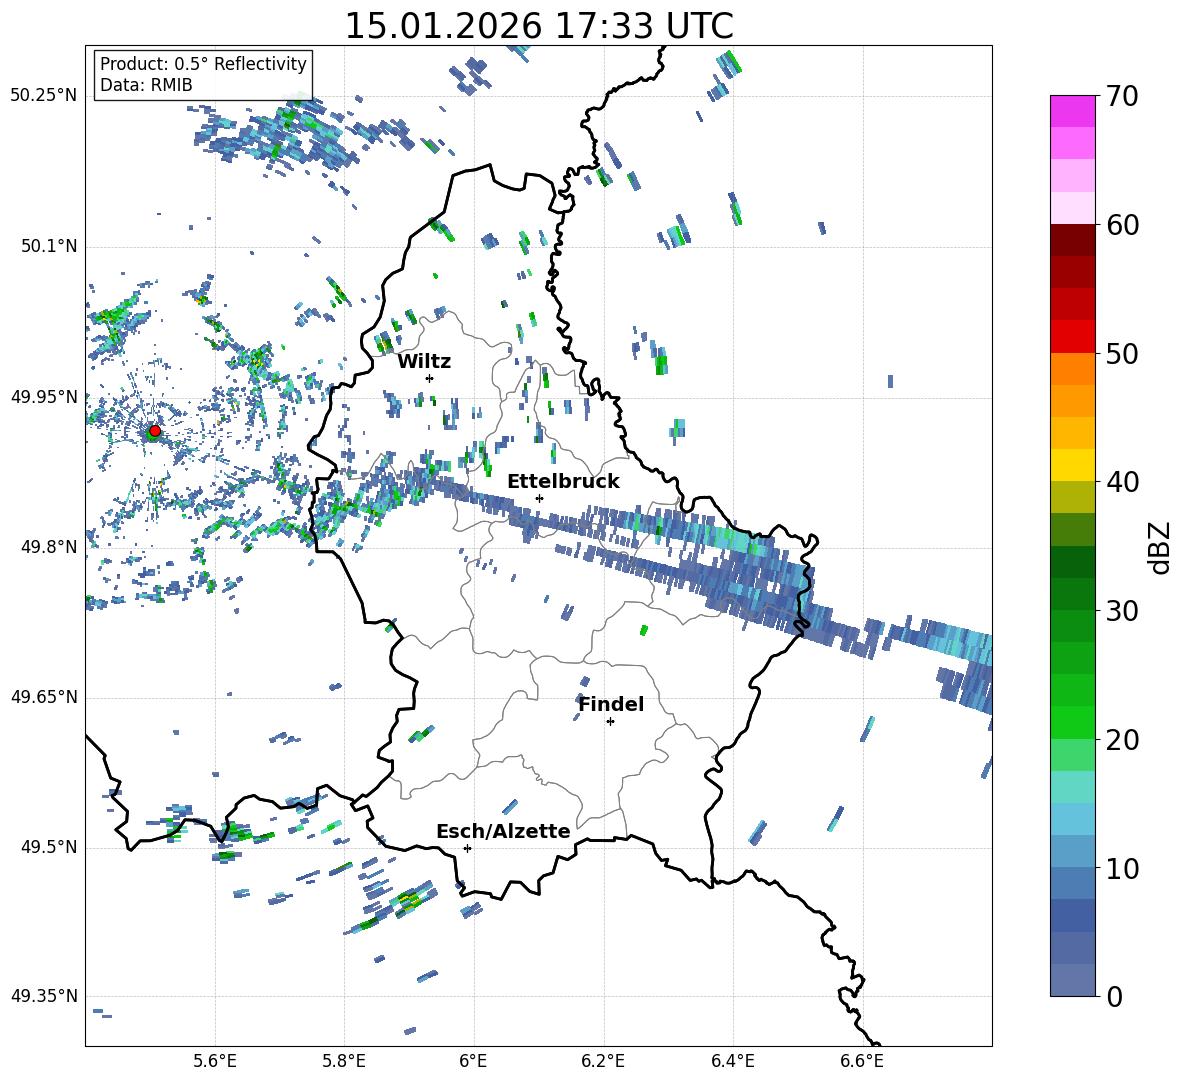Click the turquoise colorbar segment between 10 and 20
Screen dimensions: 1184x1081
coord(1072,787)
